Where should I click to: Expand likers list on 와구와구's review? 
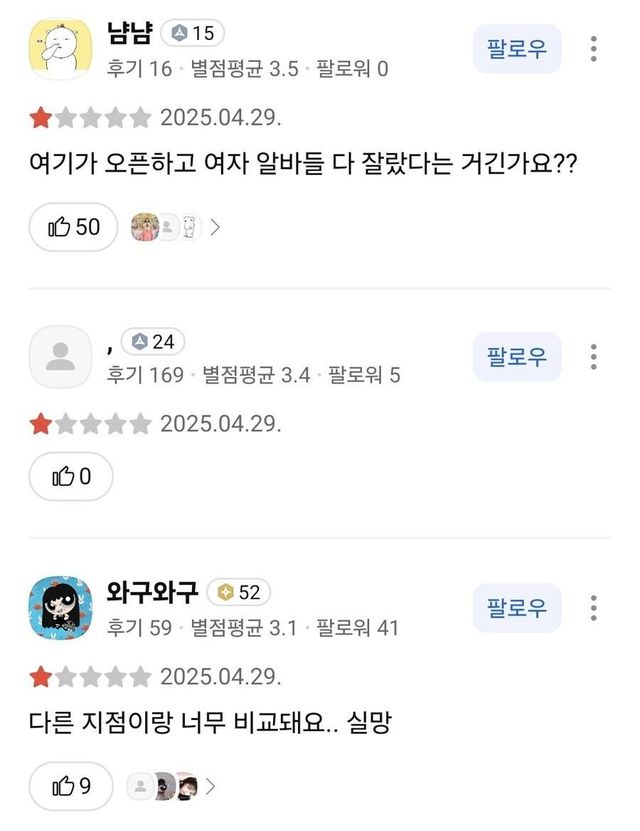tap(210, 786)
